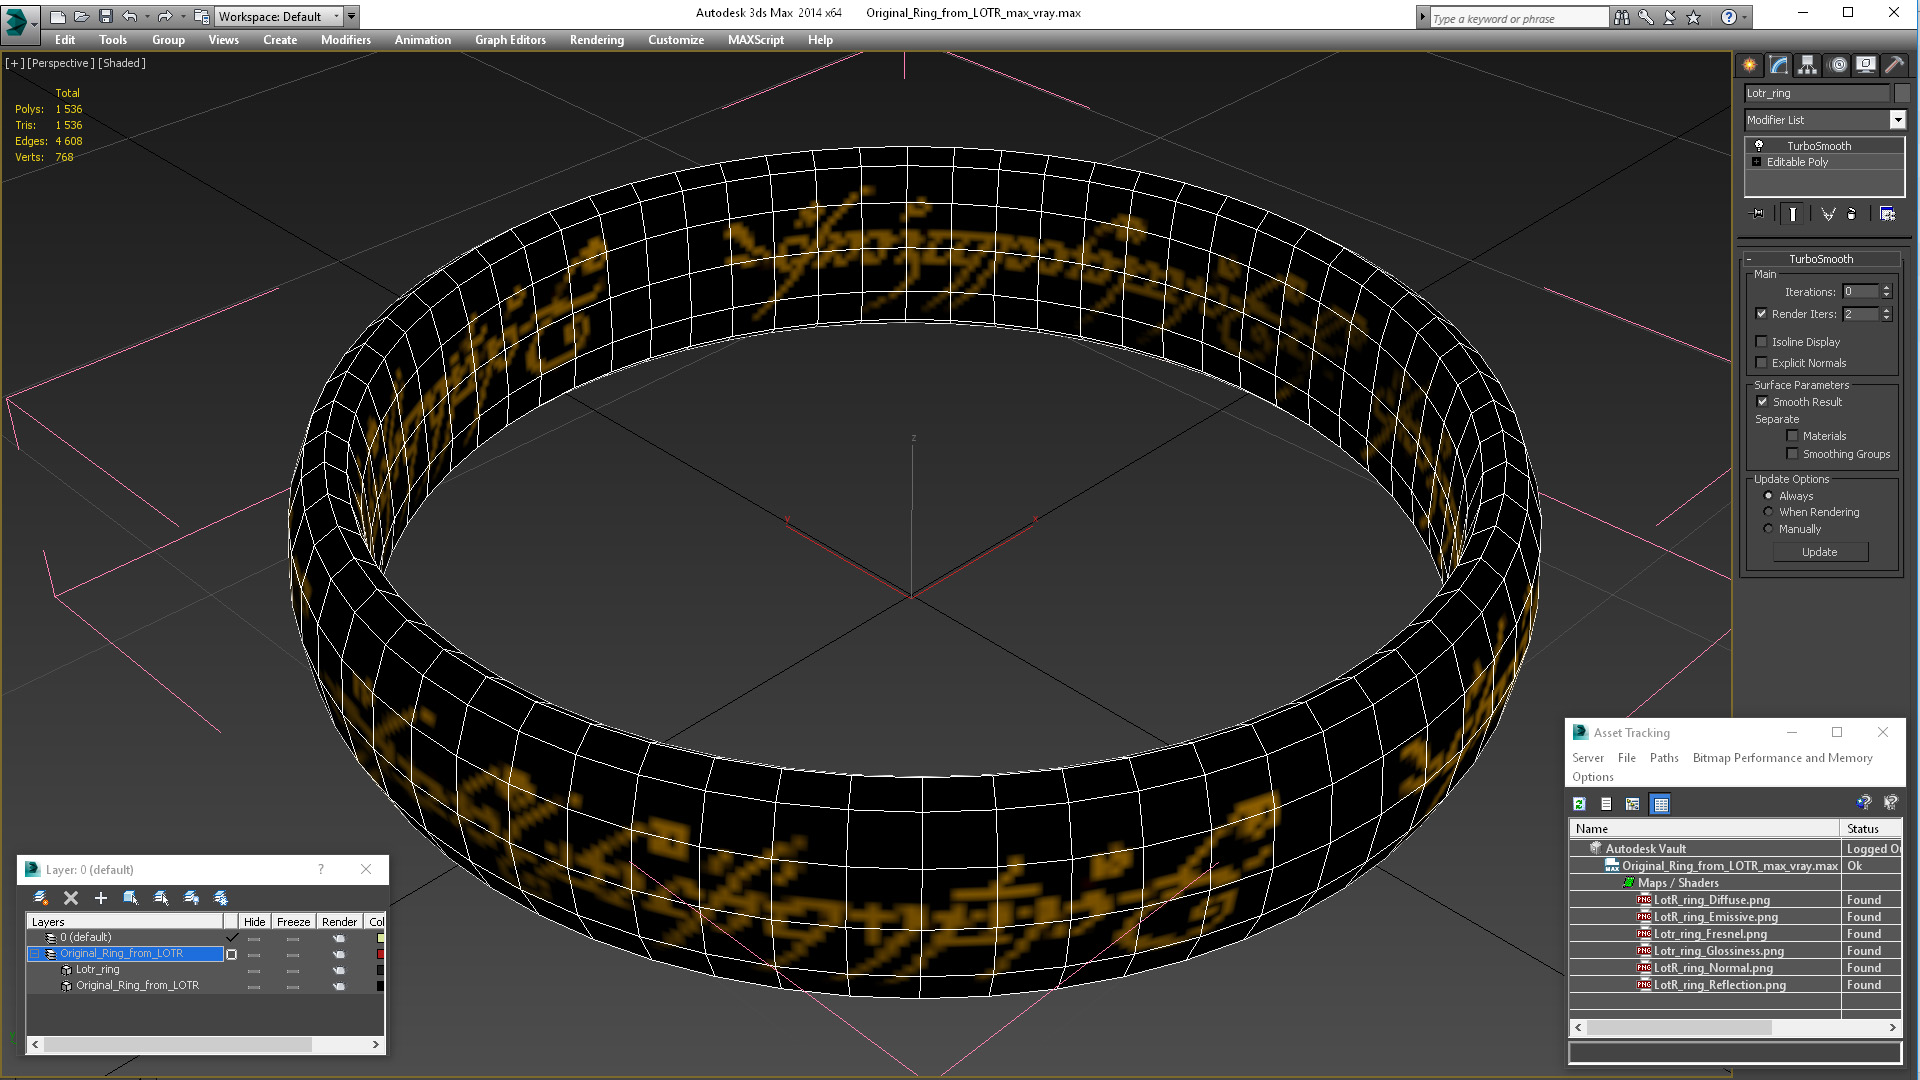Open the quick access toolbar customize arrow
Image resolution: width=1920 pixels, height=1080 pixels.
[351, 17]
